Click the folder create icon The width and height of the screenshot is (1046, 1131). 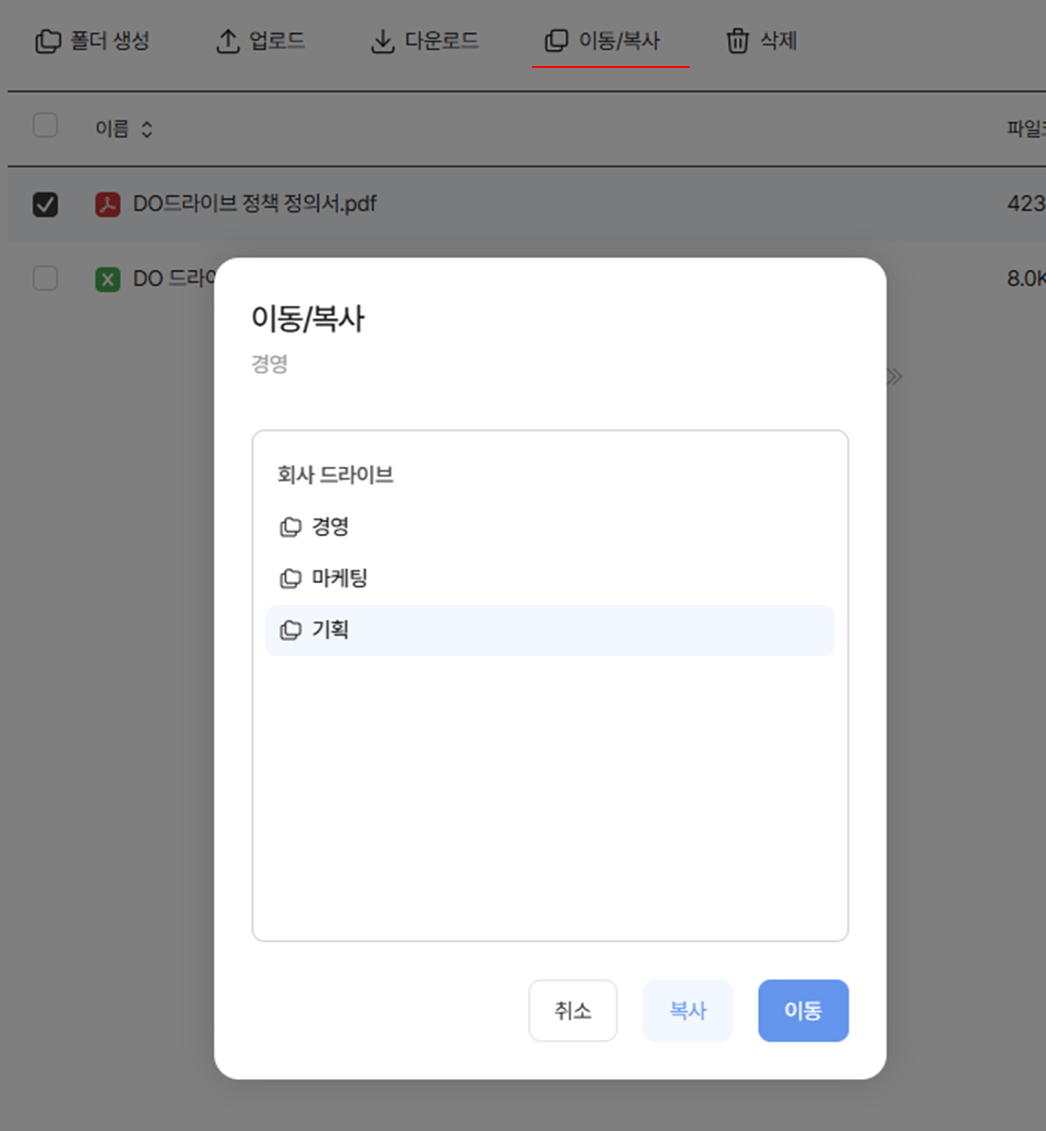click(x=47, y=42)
